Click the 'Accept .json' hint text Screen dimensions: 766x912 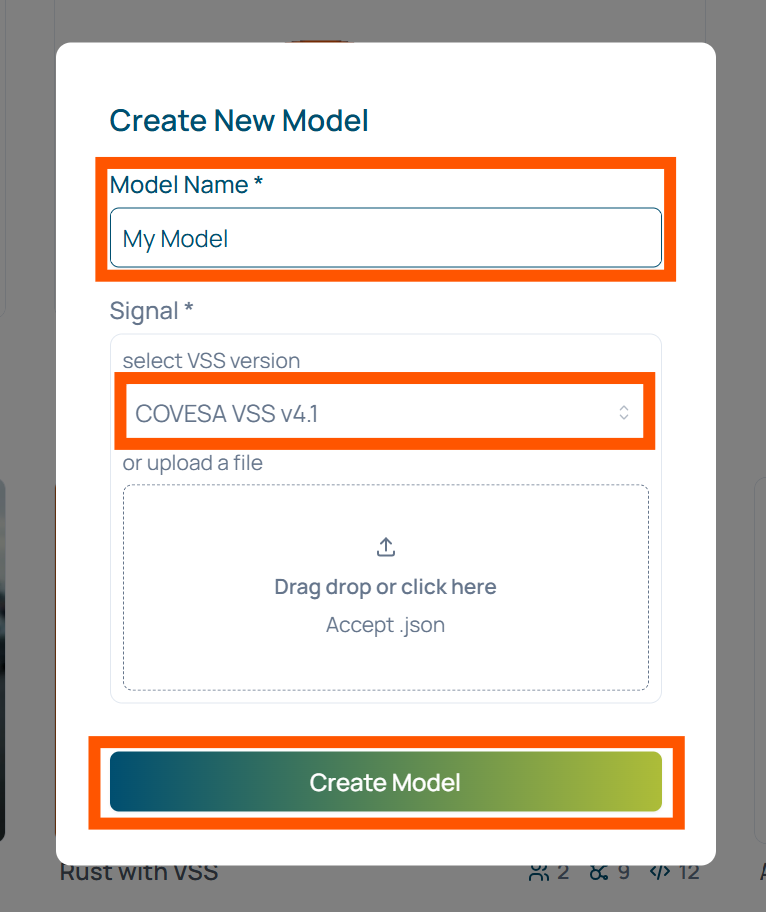pos(385,625)
